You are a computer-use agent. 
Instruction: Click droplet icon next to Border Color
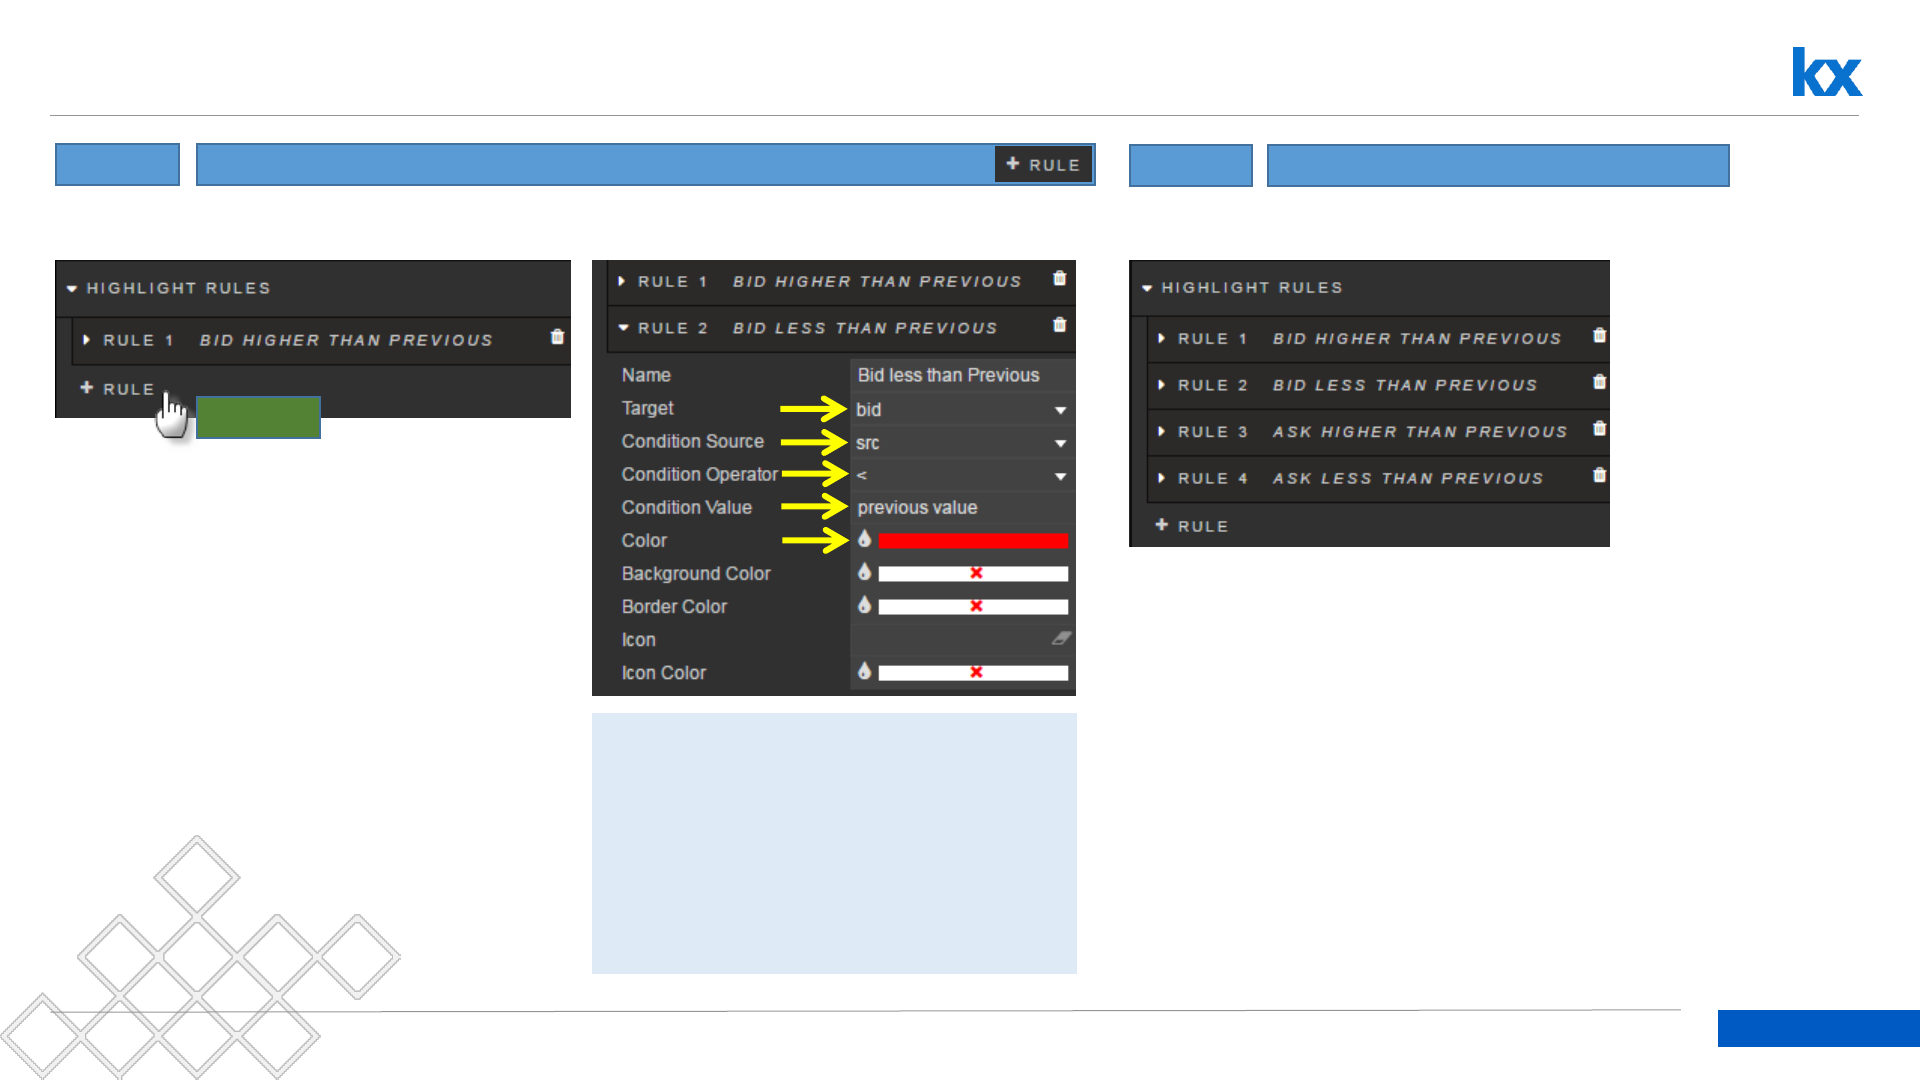pyautogui.click(x=864, y=605)
